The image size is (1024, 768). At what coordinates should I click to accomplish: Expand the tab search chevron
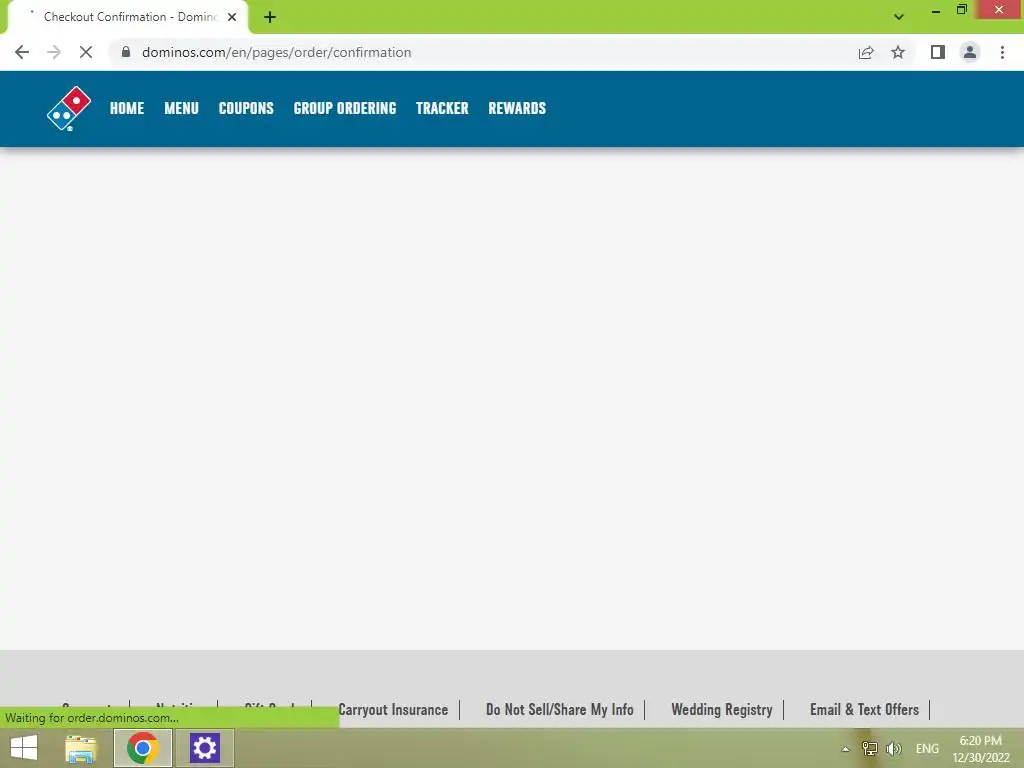pyautogui.click(x=899, y=17)
